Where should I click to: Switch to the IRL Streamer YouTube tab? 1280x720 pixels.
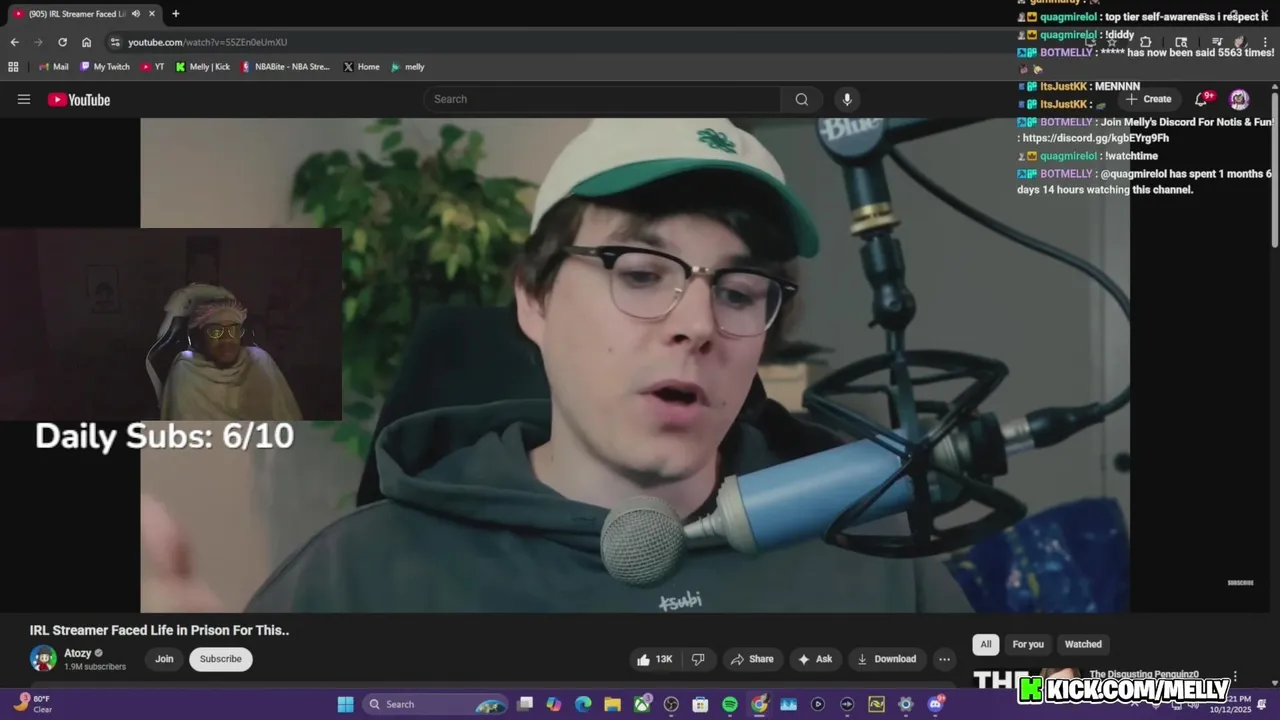[76, 14]
